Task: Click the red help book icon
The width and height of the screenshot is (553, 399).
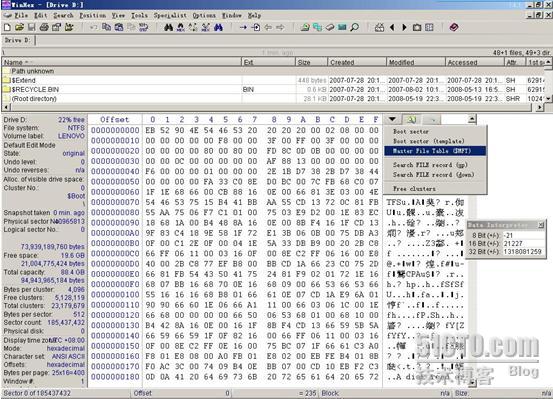Action: [454, 27]
